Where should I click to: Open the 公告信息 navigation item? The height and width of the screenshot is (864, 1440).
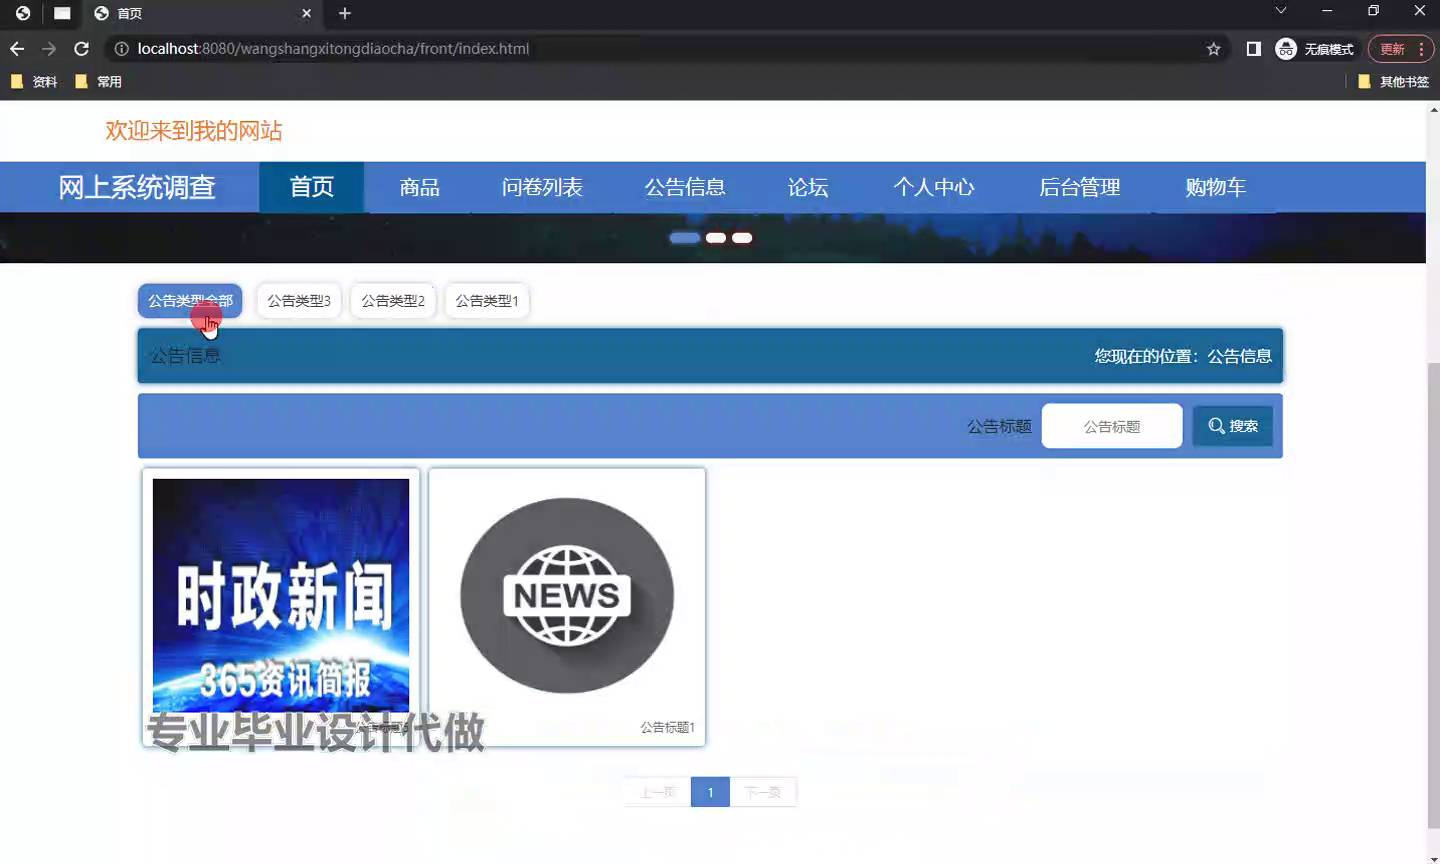click(x=685, y=187)
